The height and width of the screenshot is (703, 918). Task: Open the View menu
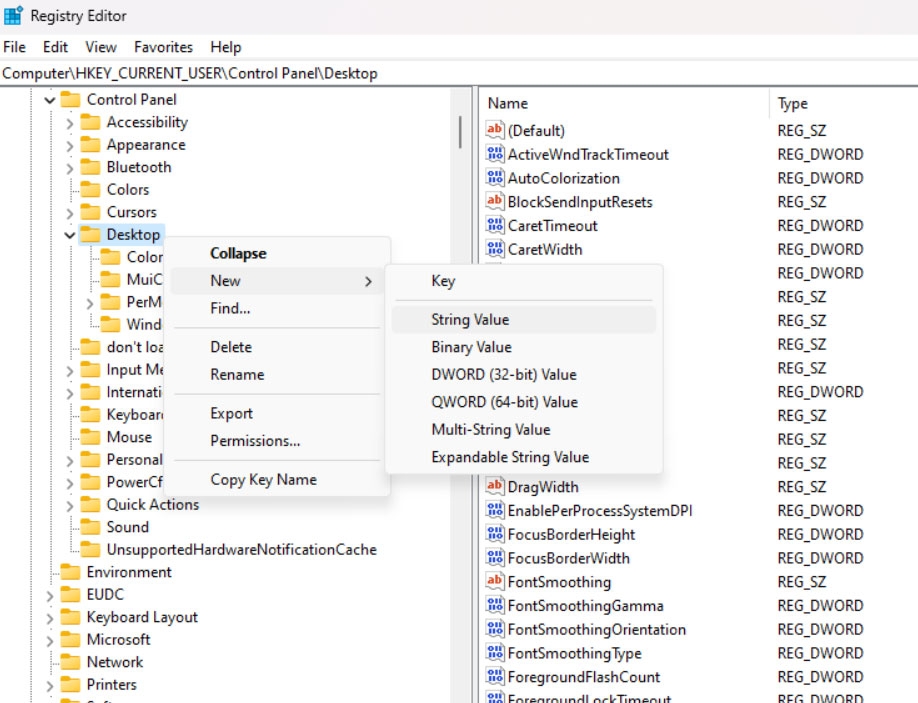[101, 47]
